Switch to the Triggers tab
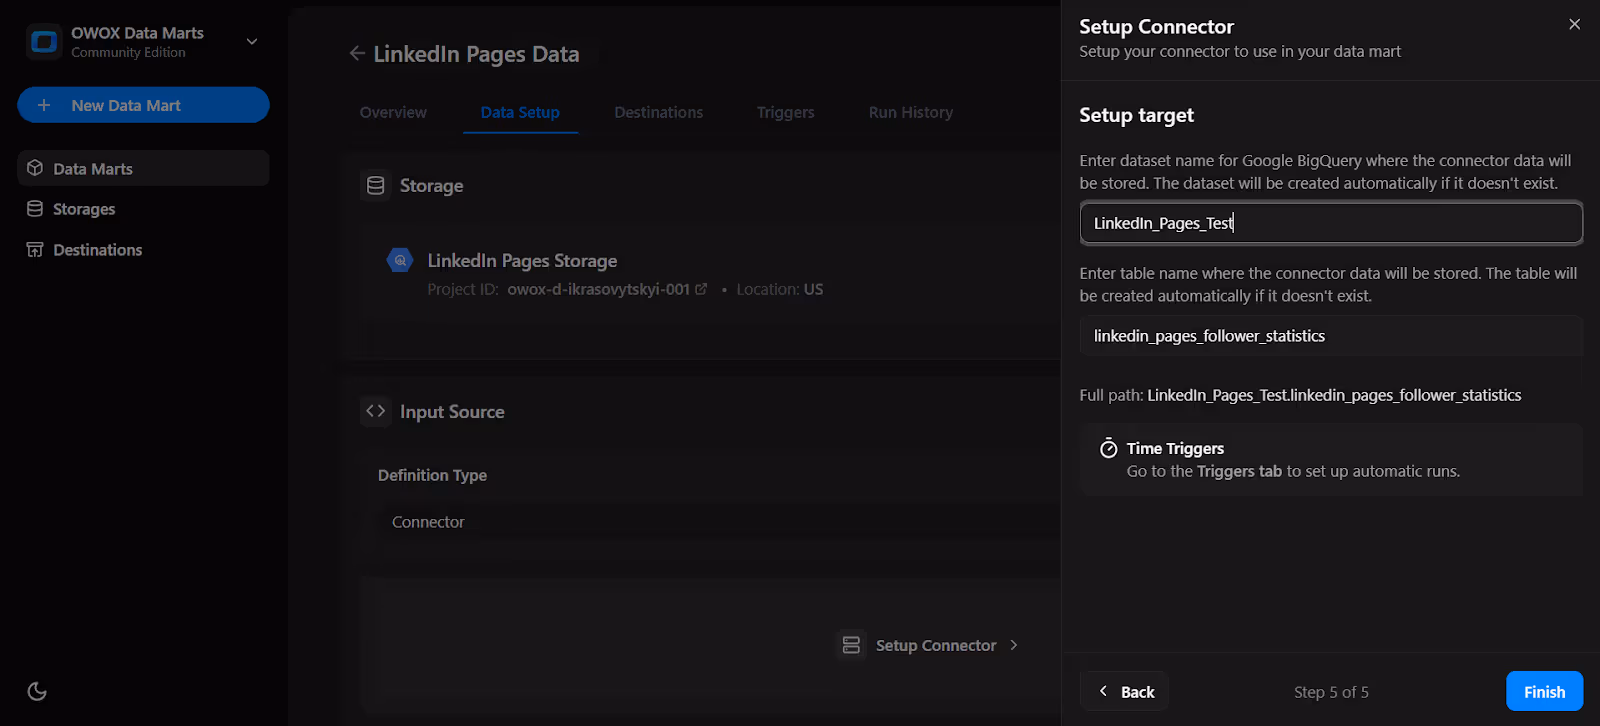Image resolution: width=1600 pixels, height=726 pixels. click(x=785, y=112)
